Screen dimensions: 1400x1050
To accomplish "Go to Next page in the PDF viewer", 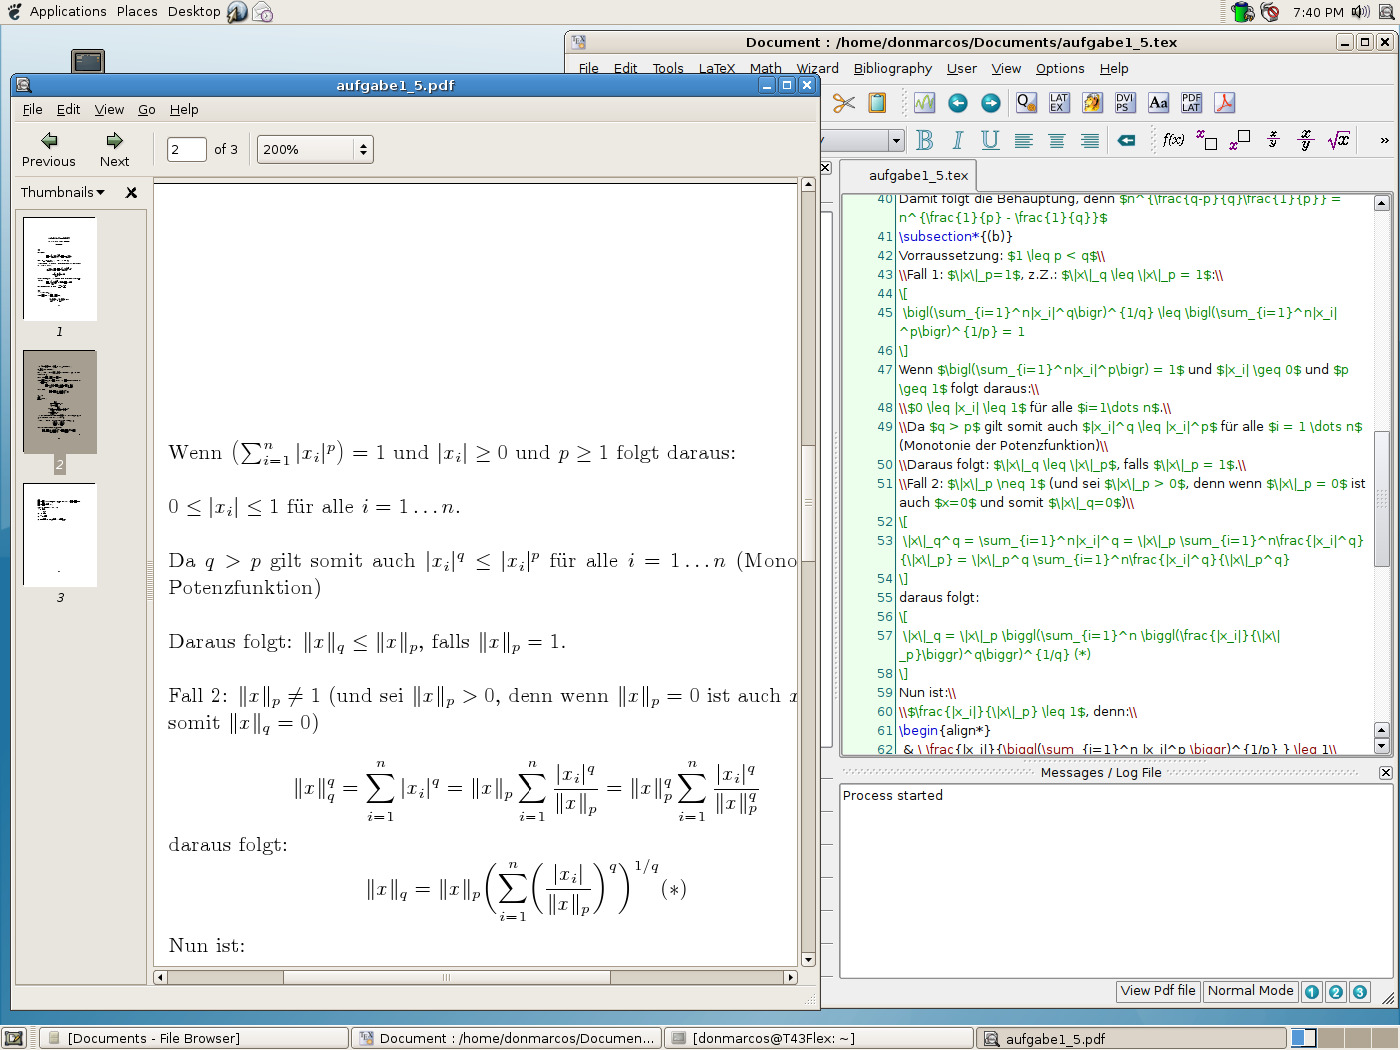I will (114, 150).
